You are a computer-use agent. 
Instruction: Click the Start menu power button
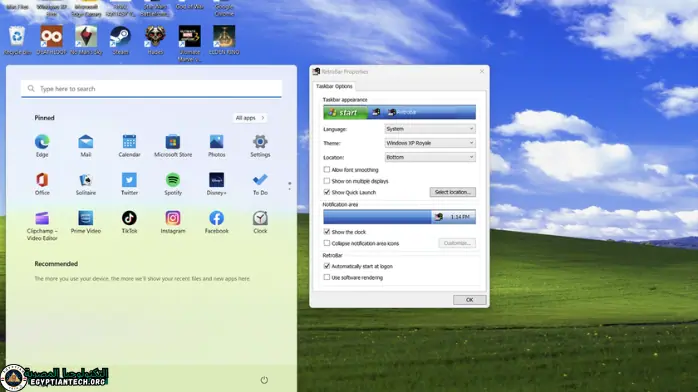coord(264,380)
